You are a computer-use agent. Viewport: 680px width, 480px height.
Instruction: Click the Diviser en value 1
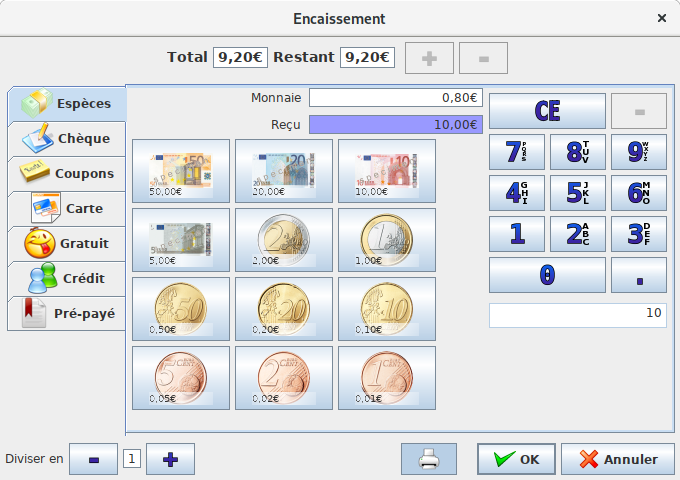point(132,459)
